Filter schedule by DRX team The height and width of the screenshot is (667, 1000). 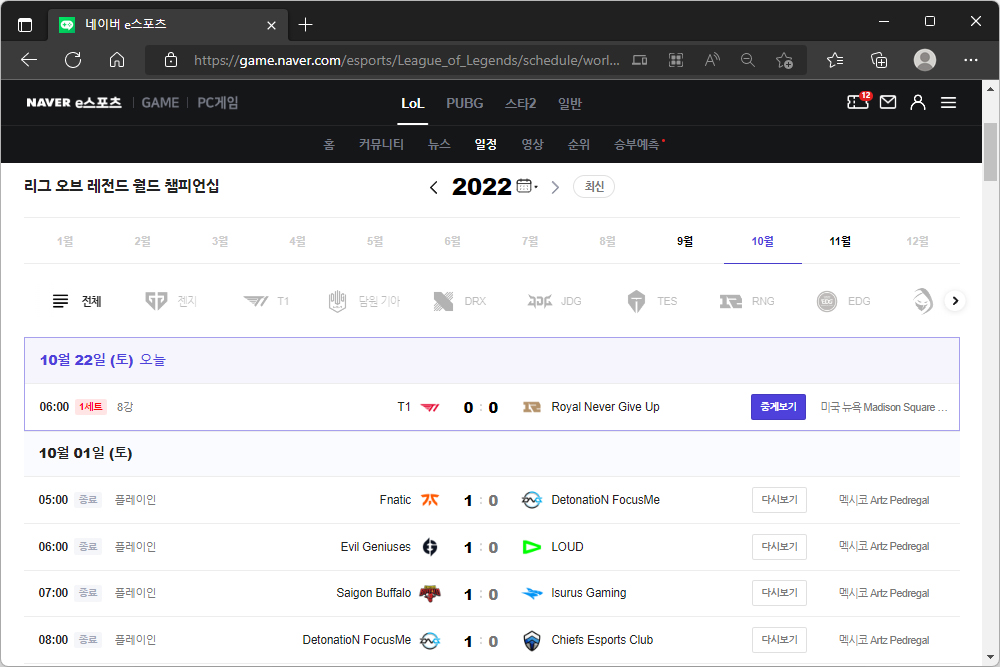(459, 301)
